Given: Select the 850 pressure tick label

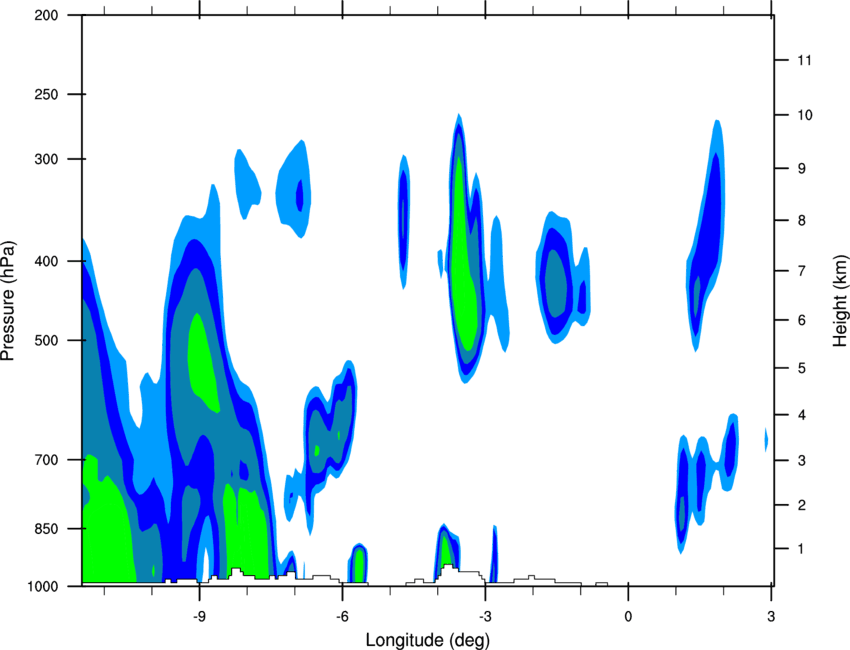Looking at the screenshot, I should (46, 529).
